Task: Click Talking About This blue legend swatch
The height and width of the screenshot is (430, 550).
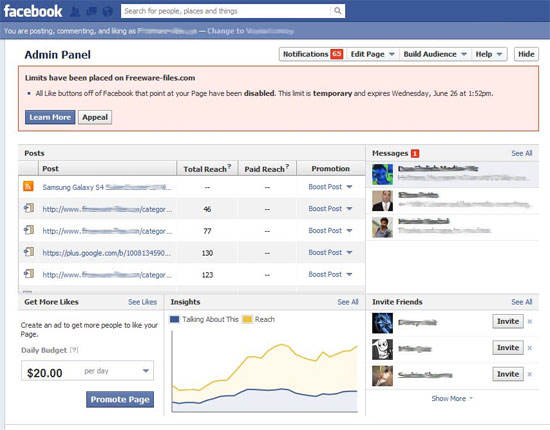Action: pyautogui.click(x=174, y=319)
